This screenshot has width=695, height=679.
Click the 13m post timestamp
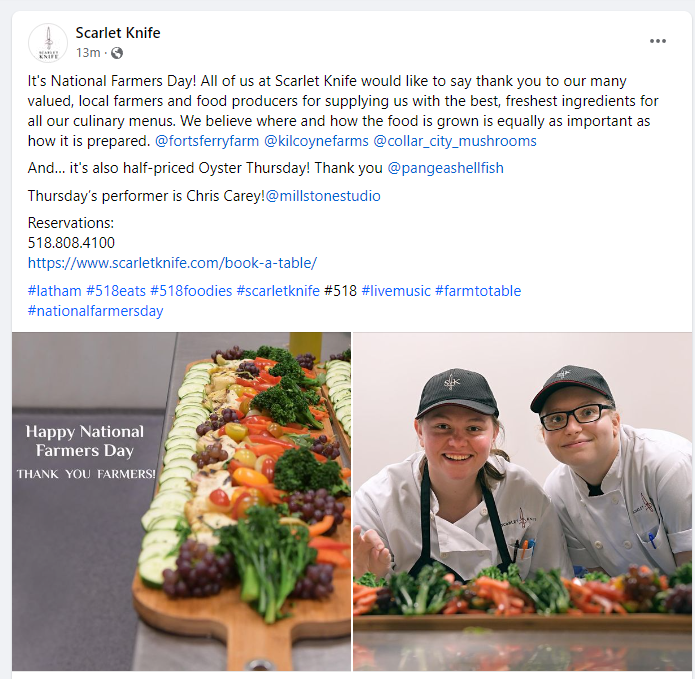point(88,53)
